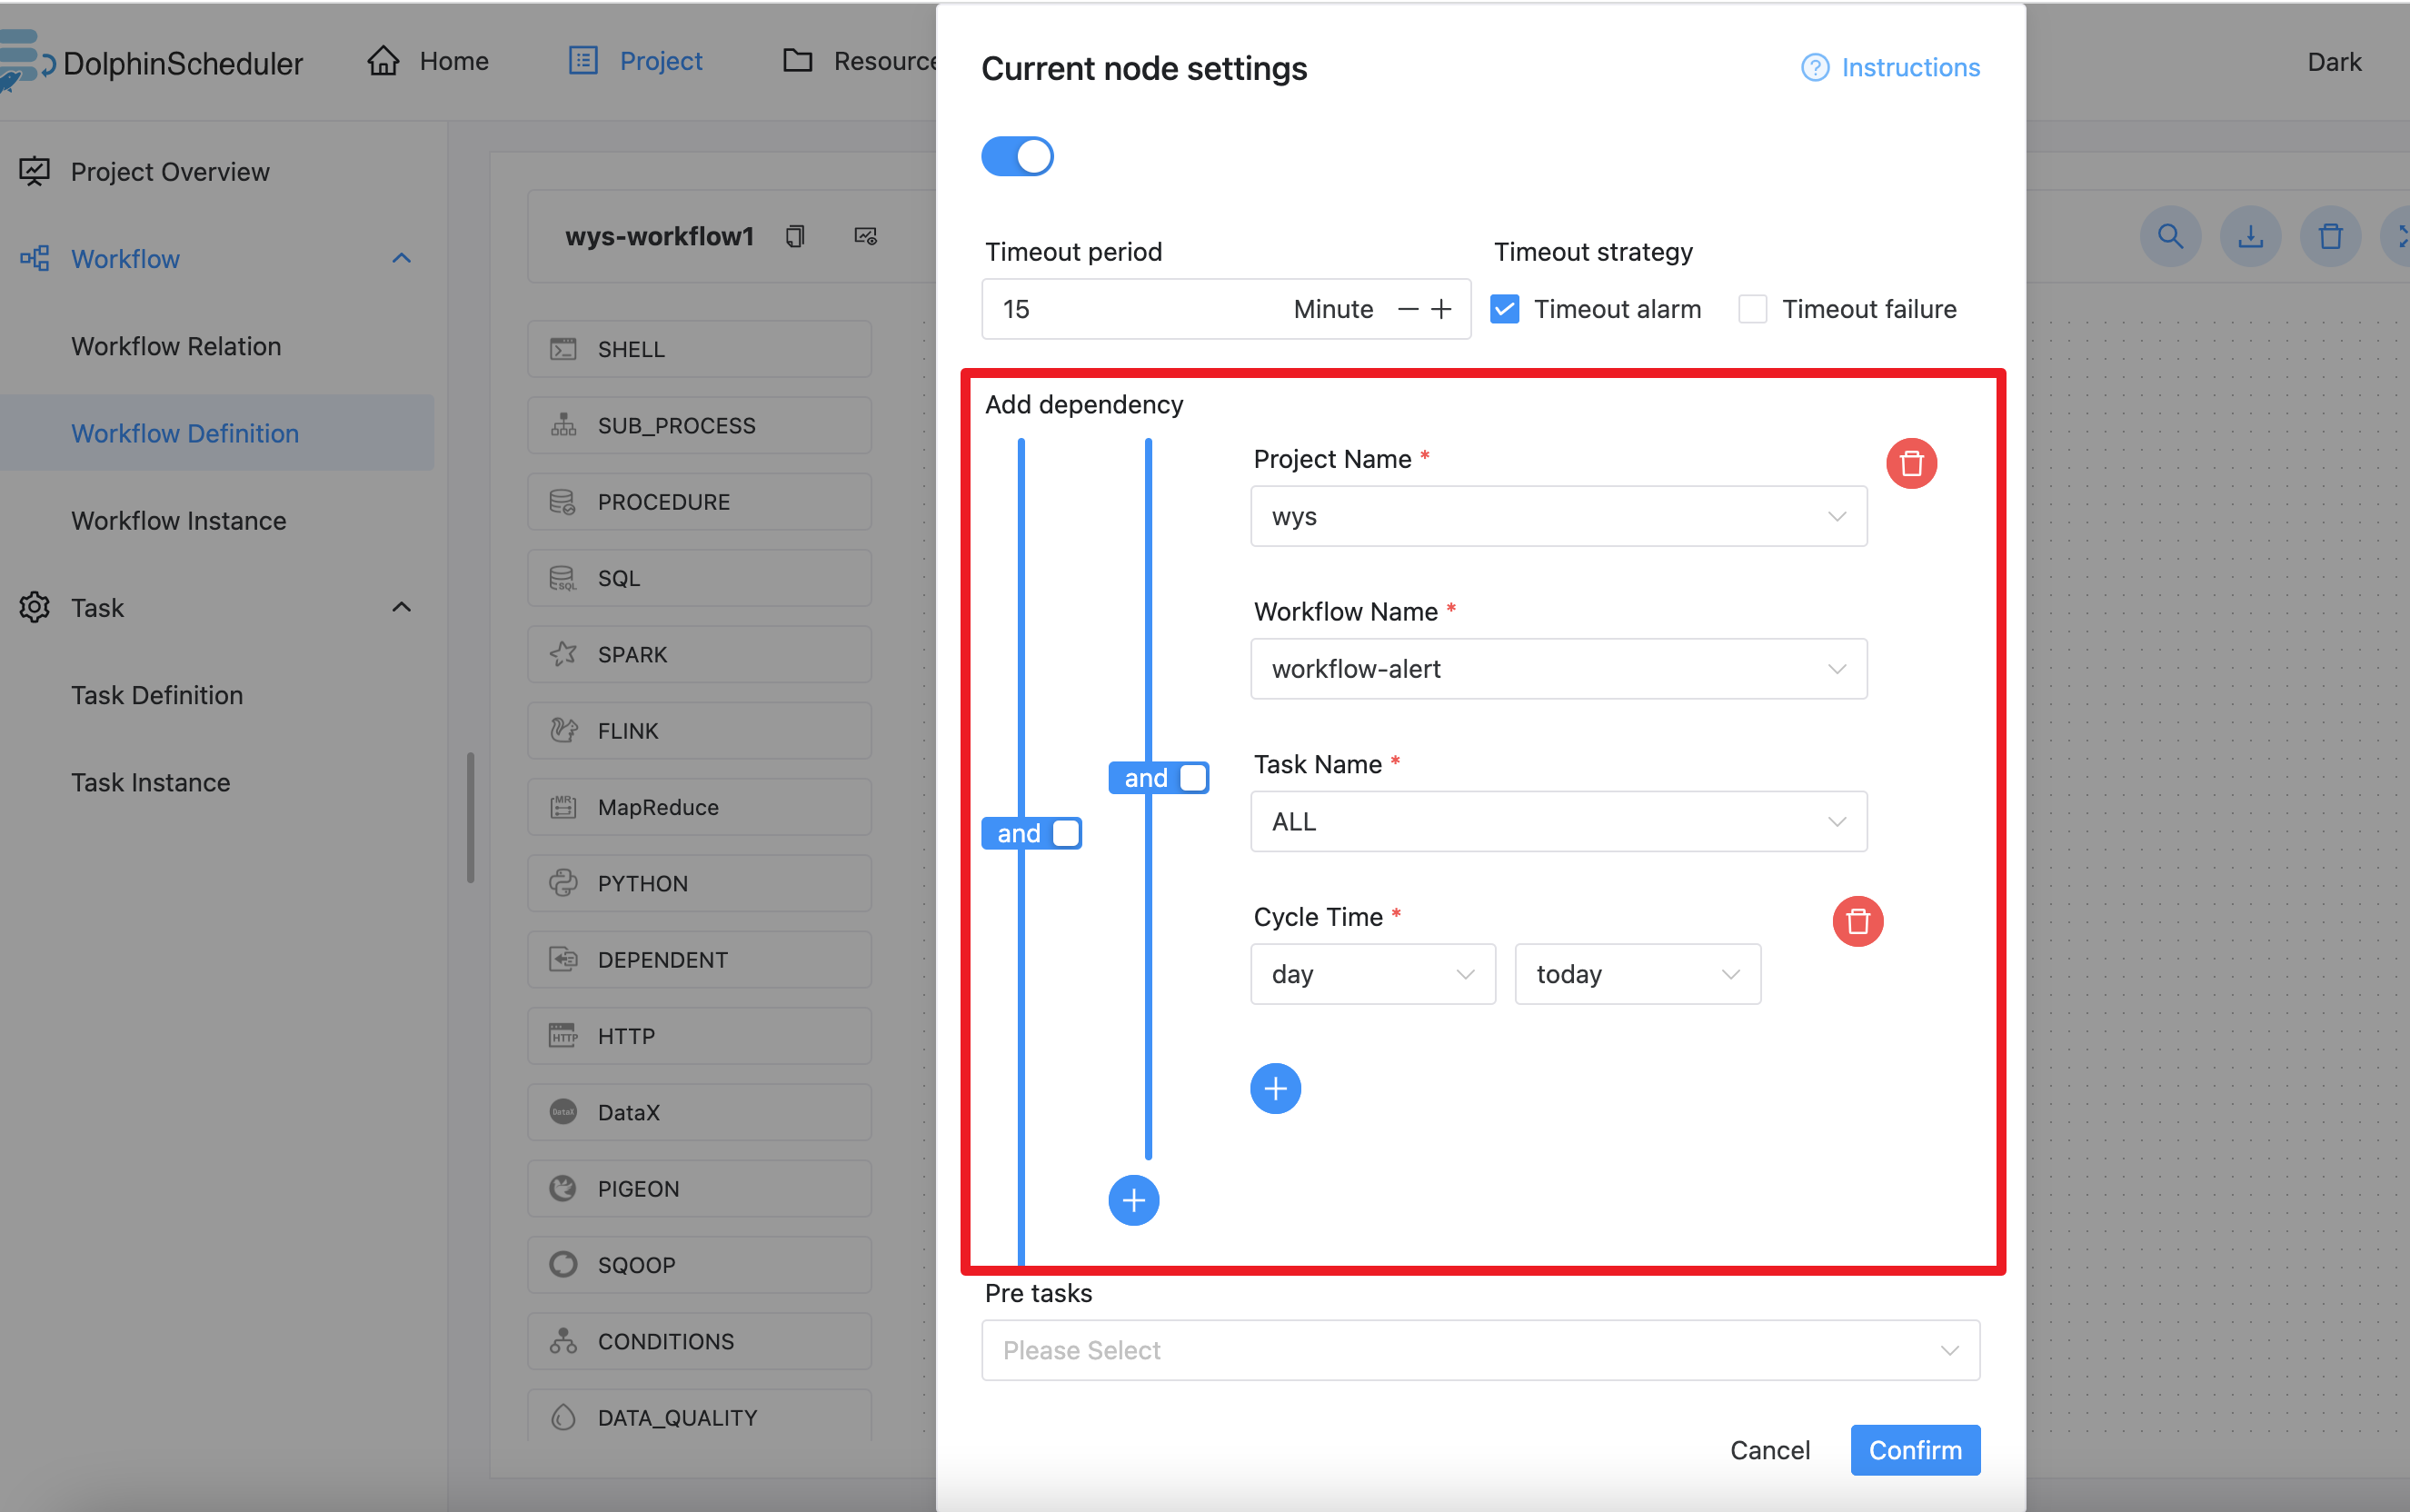Click the Confirm button
Image resolution: width=2410 pixels, height=1512 pixels.
[x=1913, y=1449]
